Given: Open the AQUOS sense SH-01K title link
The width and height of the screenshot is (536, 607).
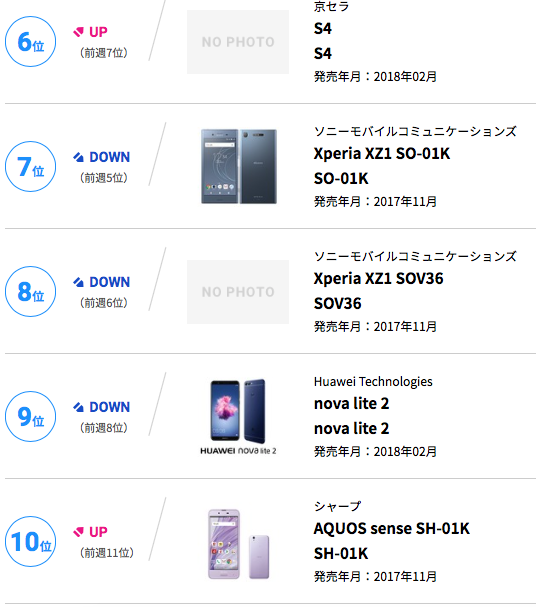Looking at the screenshot, I should click(x=392, y=529).
